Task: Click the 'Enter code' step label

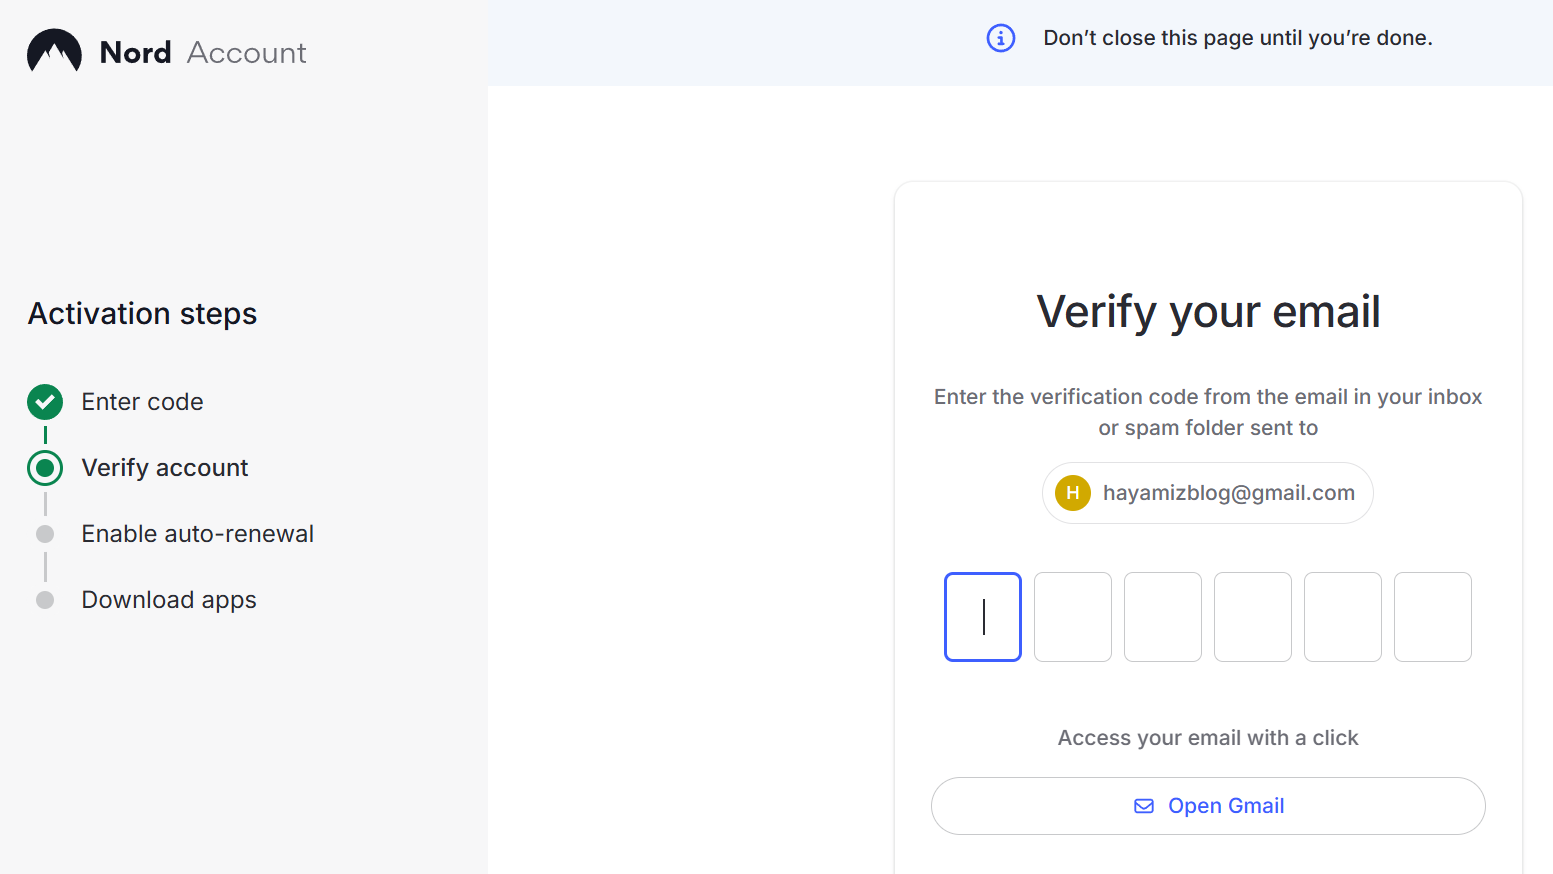Action: tap(143, 402)
